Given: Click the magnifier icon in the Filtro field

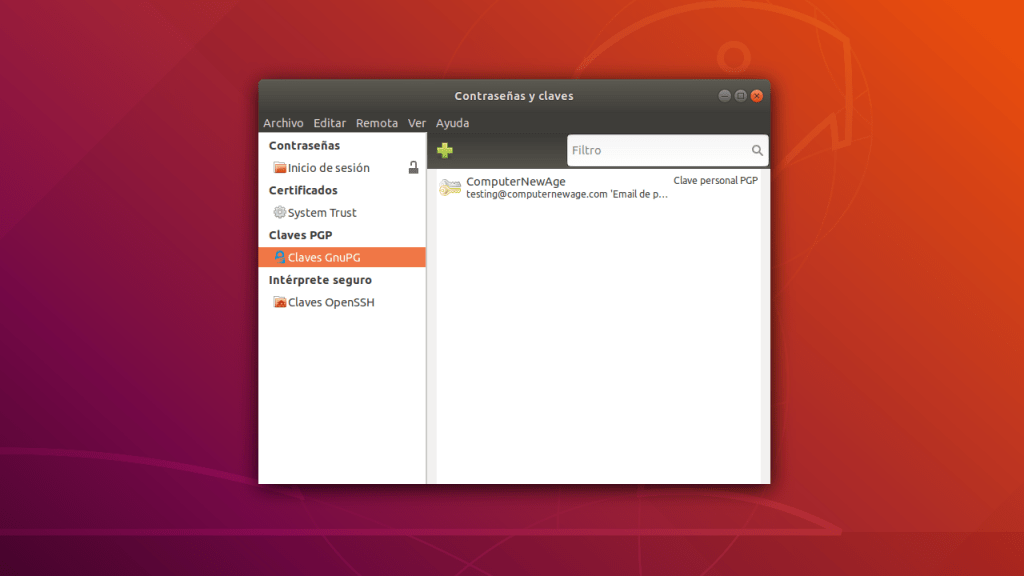Looking at the screenshot, I should pos(757,150).
